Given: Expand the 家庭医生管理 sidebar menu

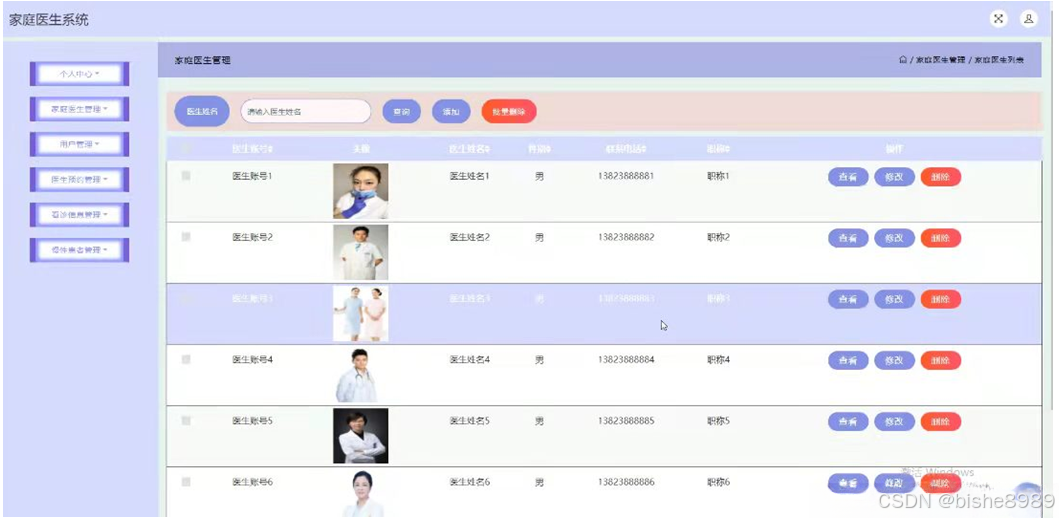Looking at the screenshot, I should coord(79,109).
